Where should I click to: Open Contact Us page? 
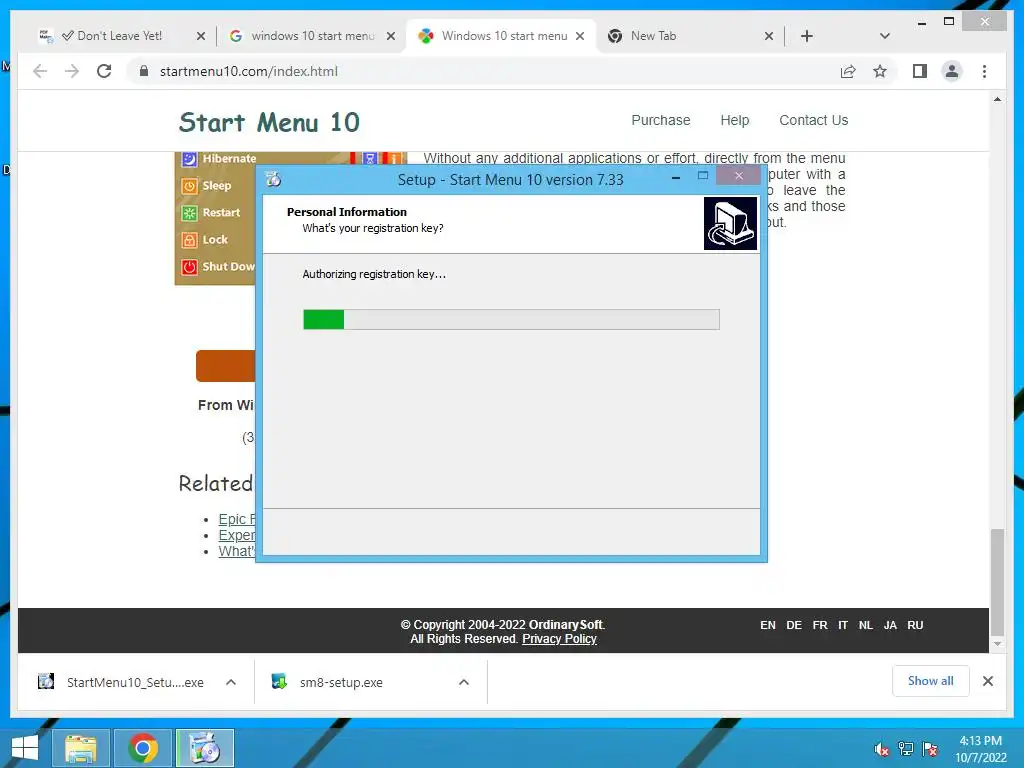click(x=813, y=120)
